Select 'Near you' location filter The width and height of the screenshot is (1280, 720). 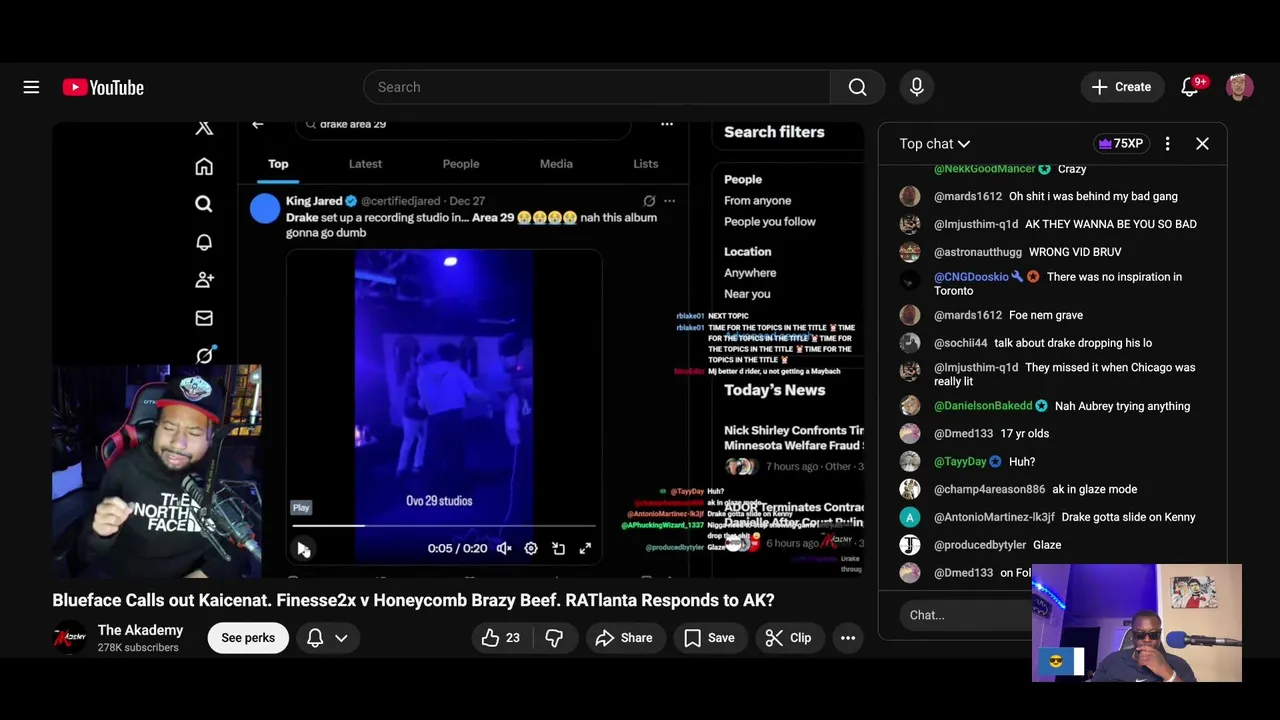tap(747, 294)
